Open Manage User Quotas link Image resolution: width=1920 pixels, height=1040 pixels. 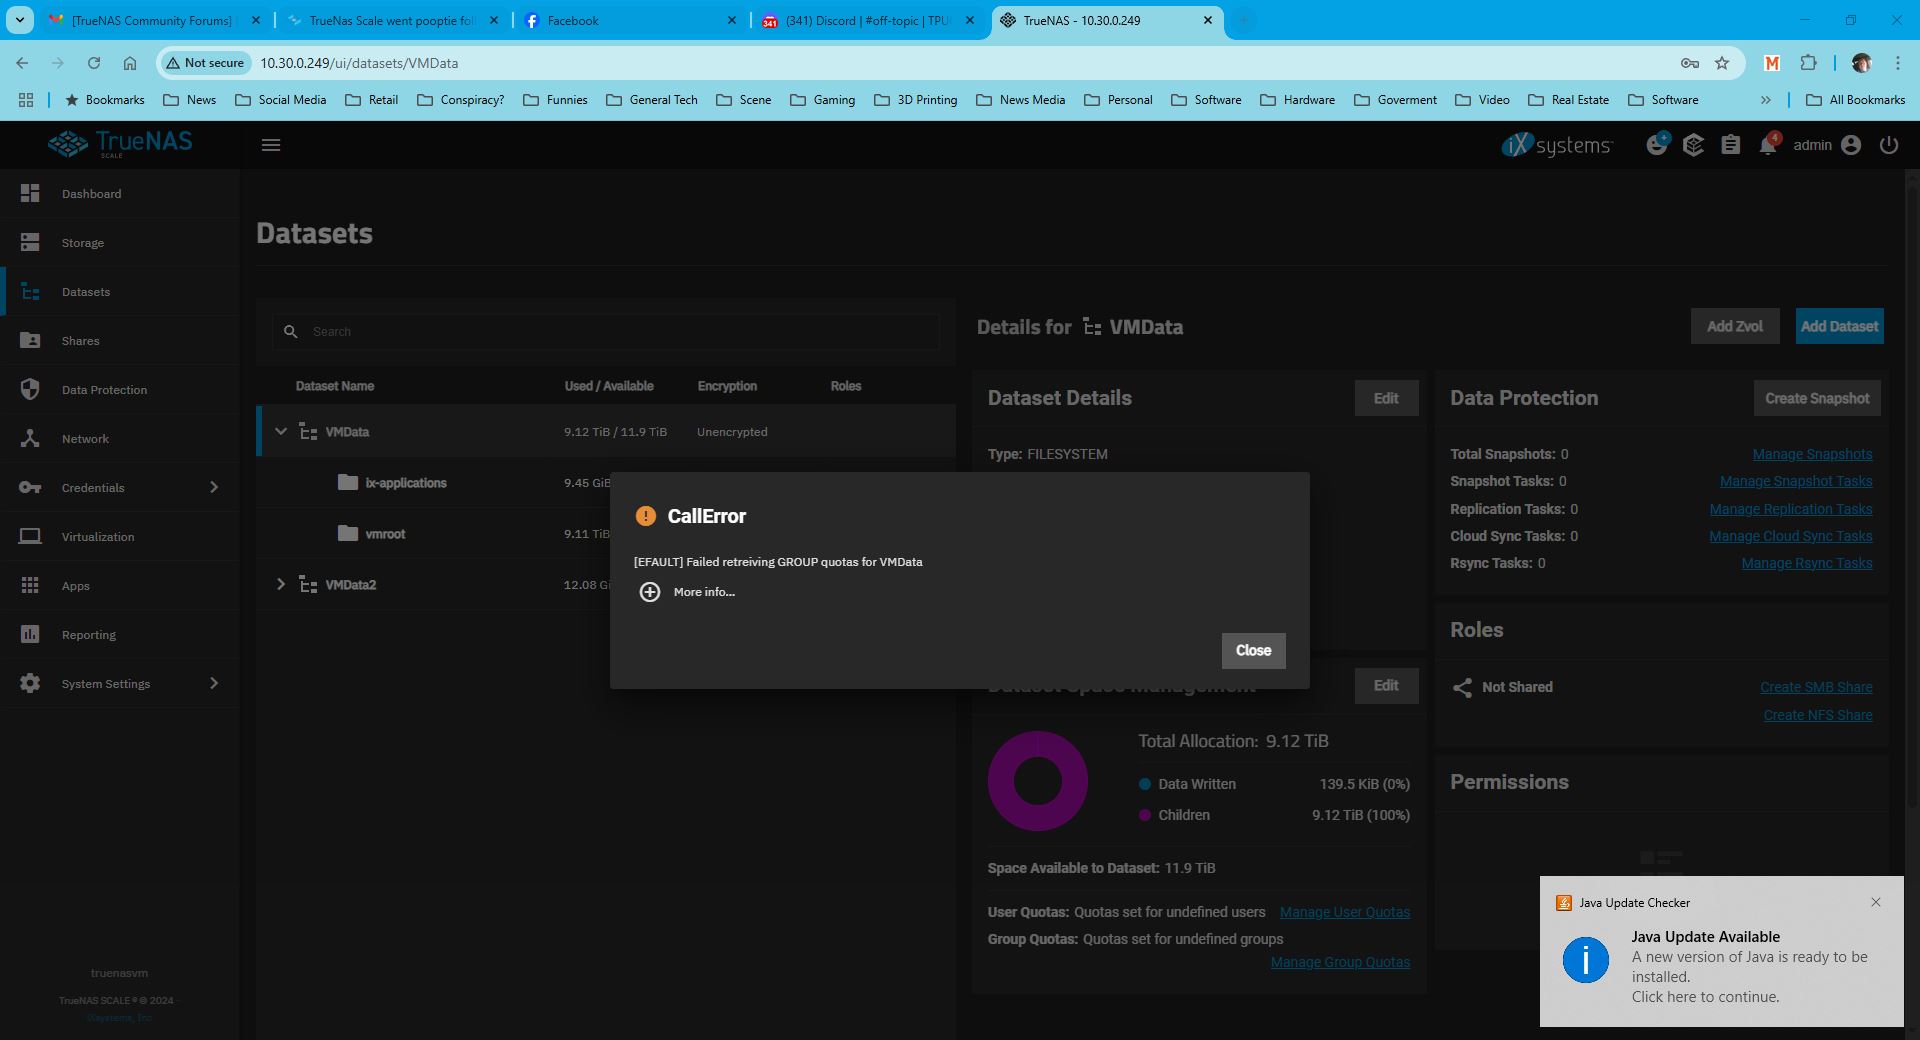(x=1345, y=912)
